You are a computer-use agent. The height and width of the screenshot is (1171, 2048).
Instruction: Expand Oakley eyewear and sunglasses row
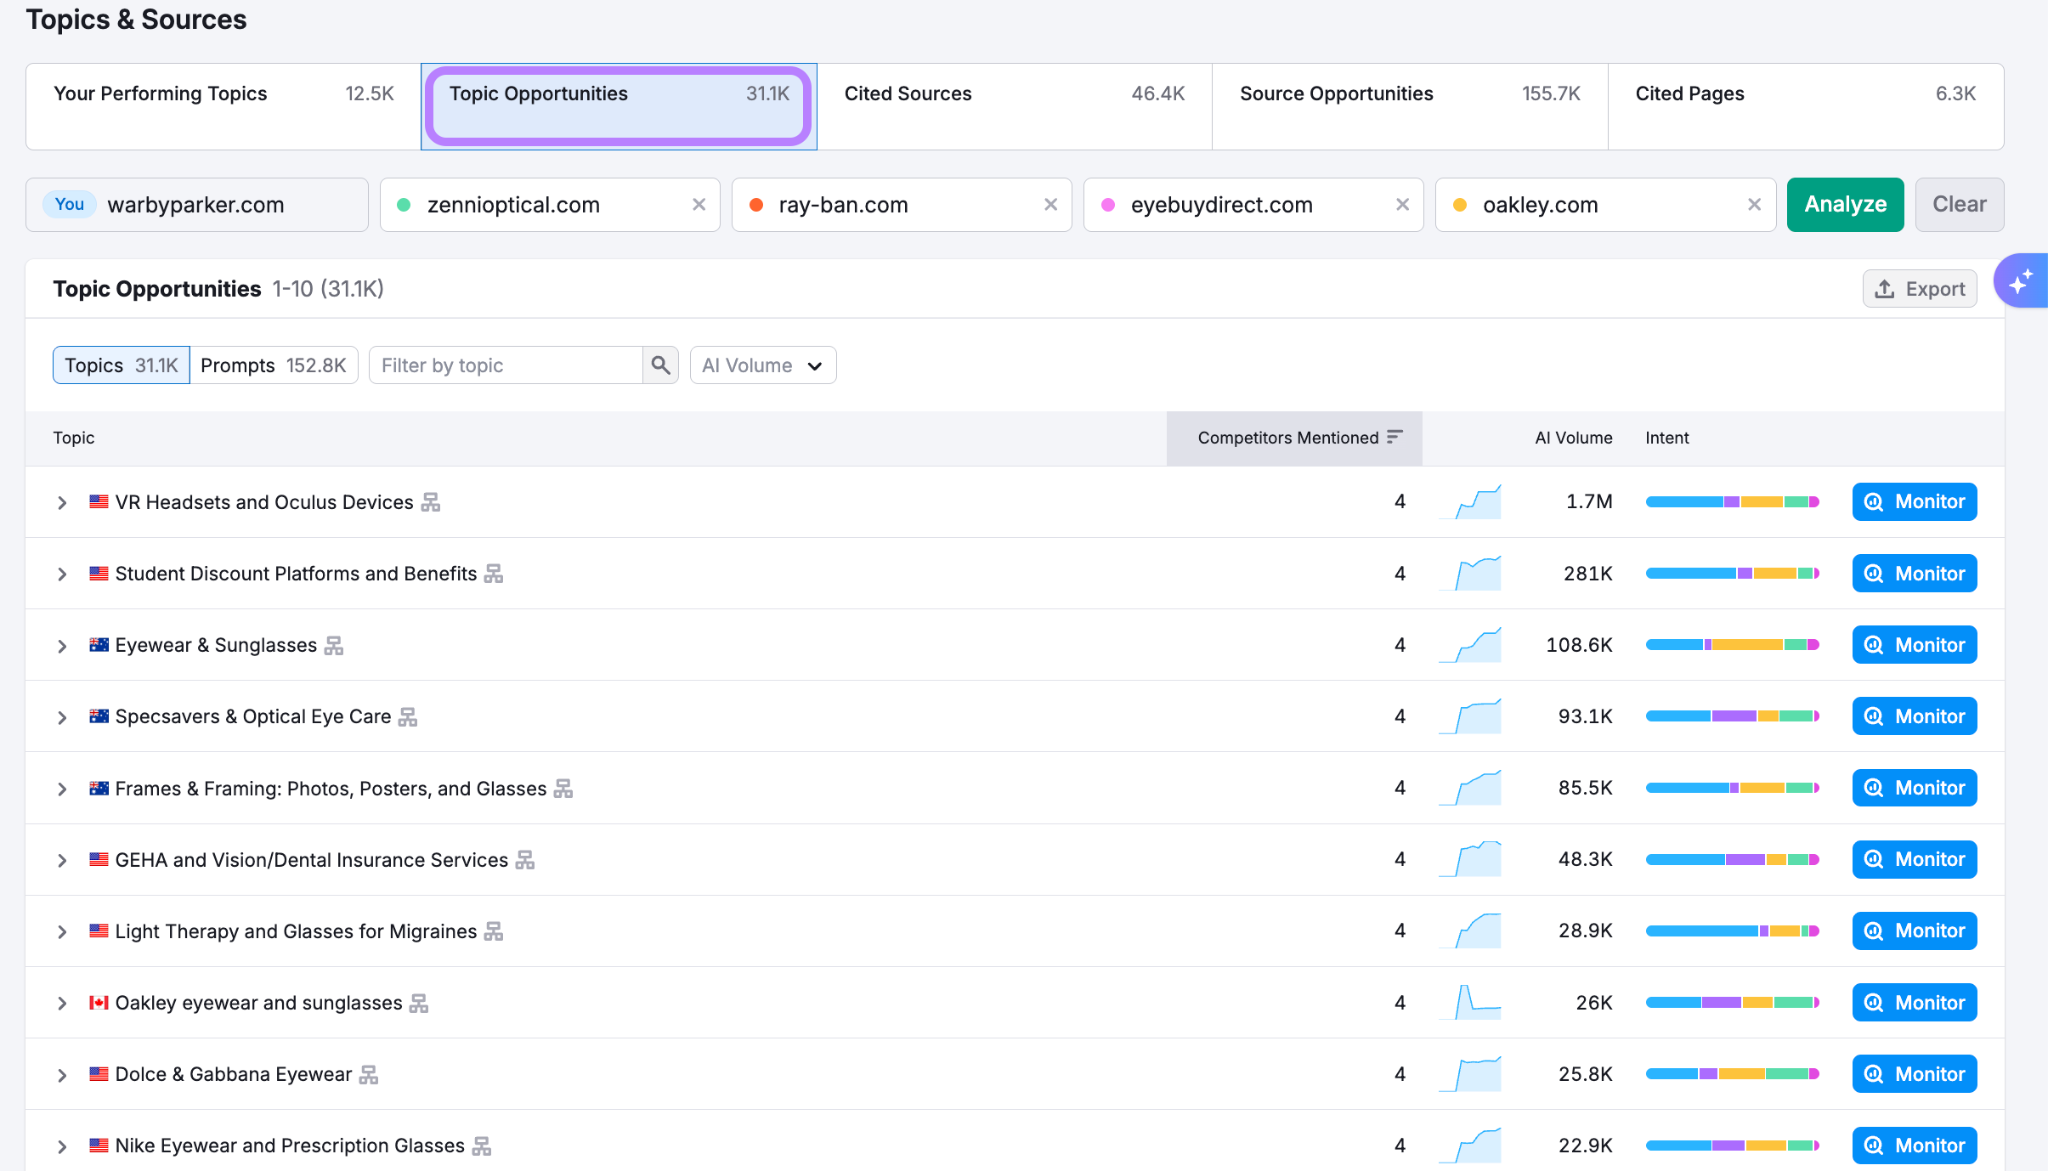pyautogui.click(x=62, y=1003)
